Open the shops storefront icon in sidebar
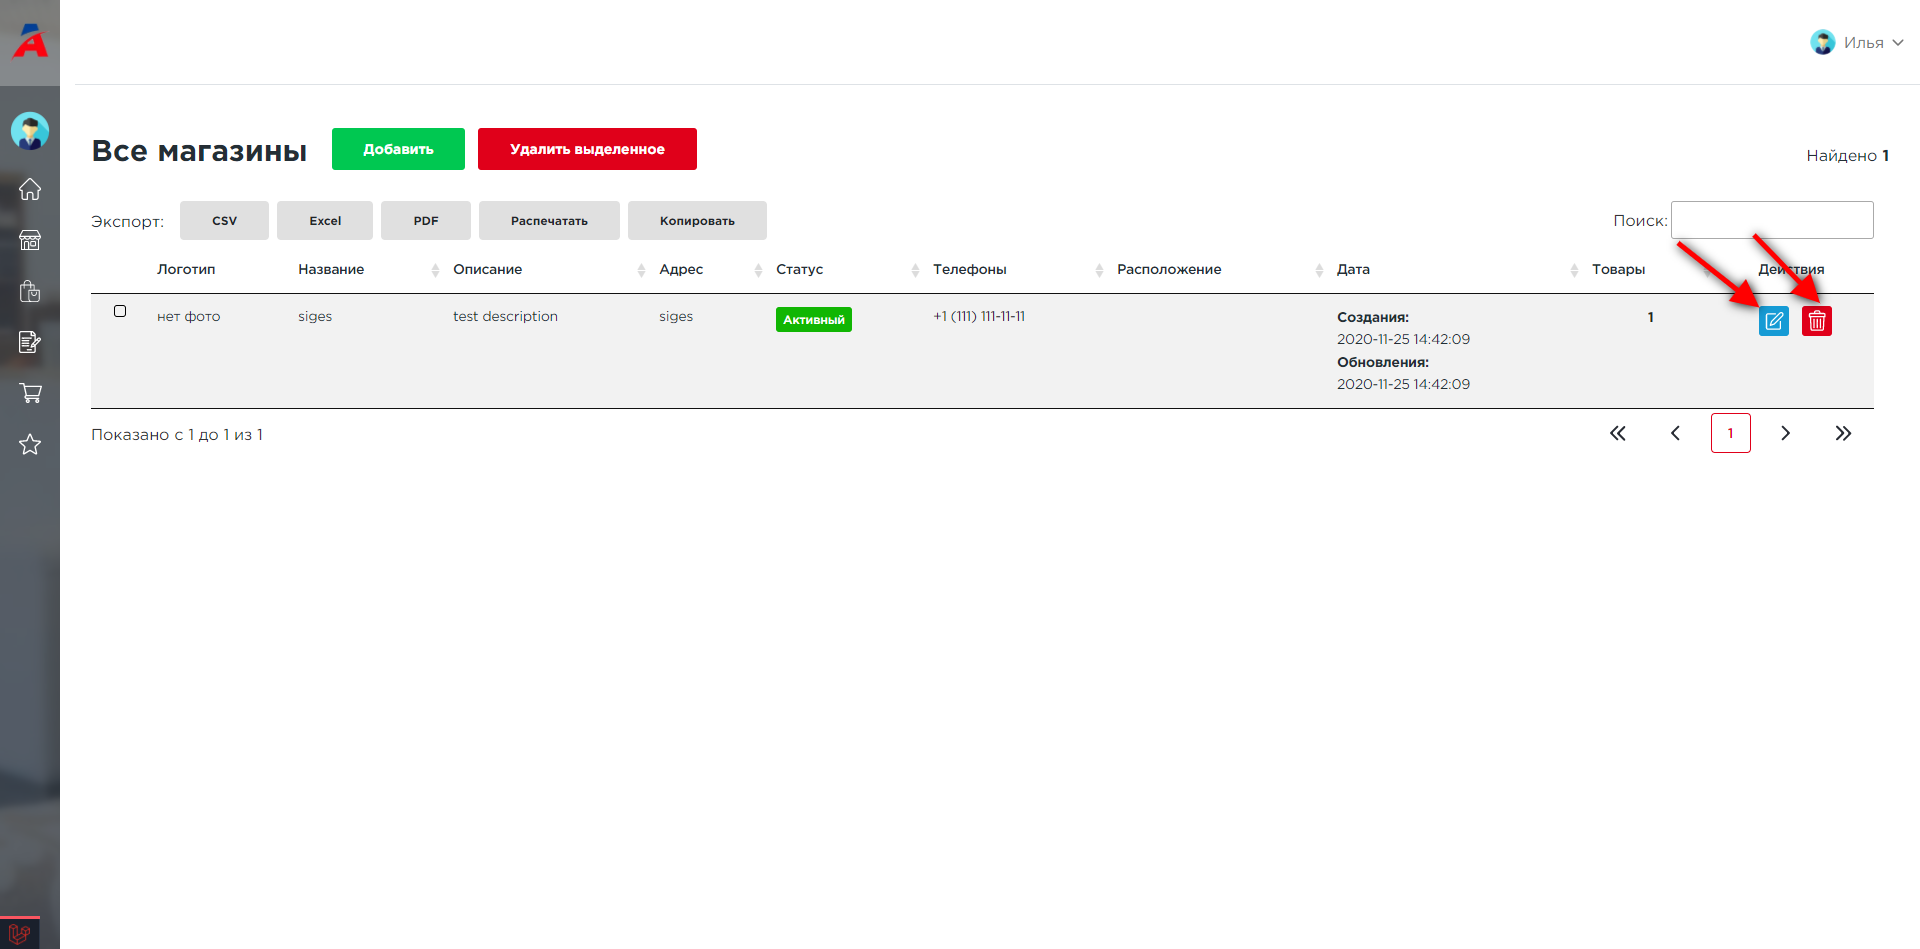1920x949 pixels. point(30,240)
